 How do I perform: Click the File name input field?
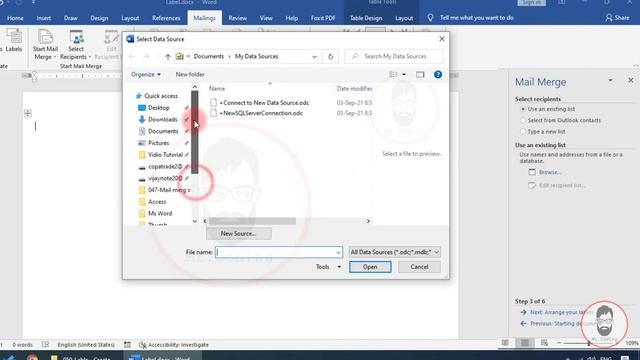point(279,253)
